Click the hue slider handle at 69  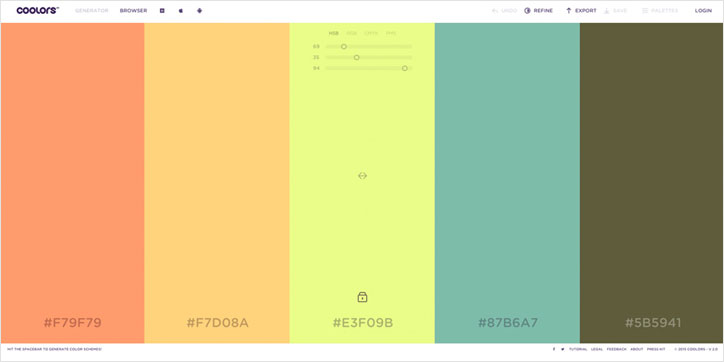point(344,47)
